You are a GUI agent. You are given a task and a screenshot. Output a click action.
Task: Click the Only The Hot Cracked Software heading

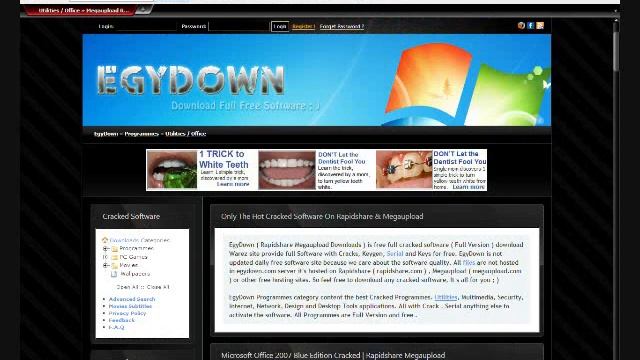coord(322,216)
